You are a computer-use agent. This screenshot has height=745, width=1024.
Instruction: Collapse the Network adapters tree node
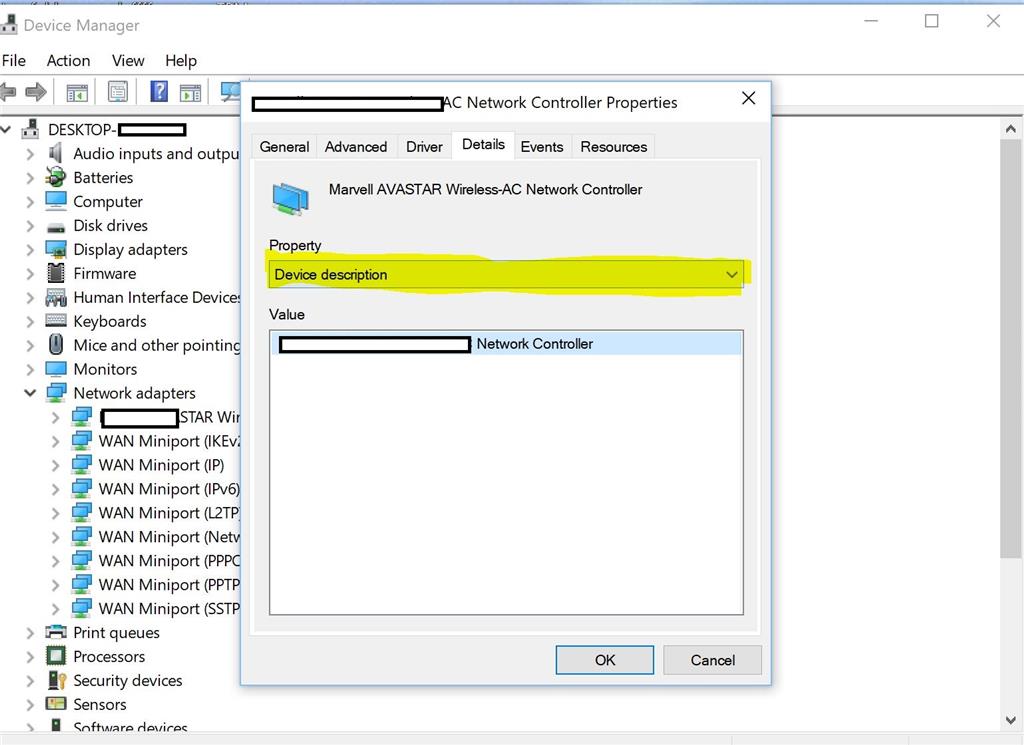pos(29,393)
